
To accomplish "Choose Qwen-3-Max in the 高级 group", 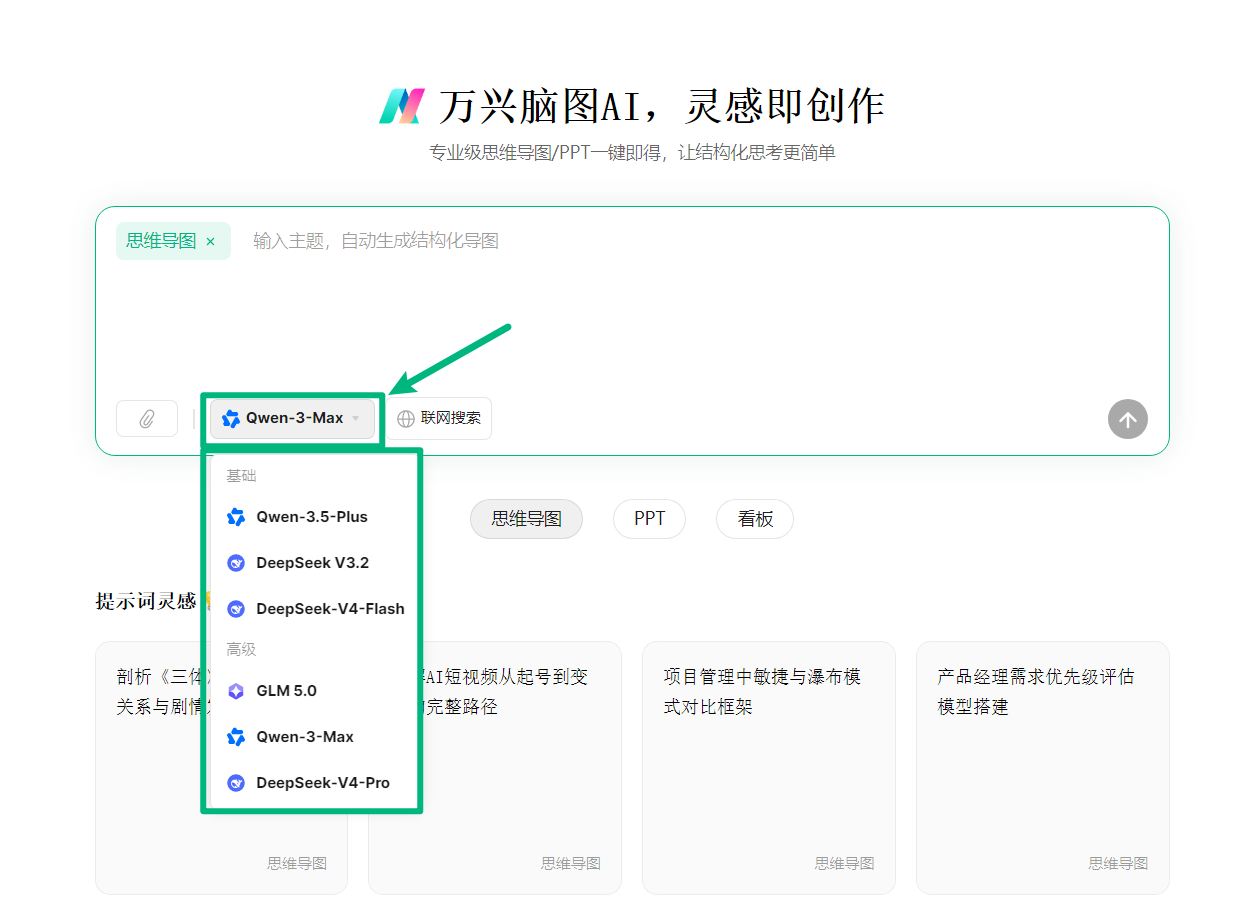I will tap(313, 737).
